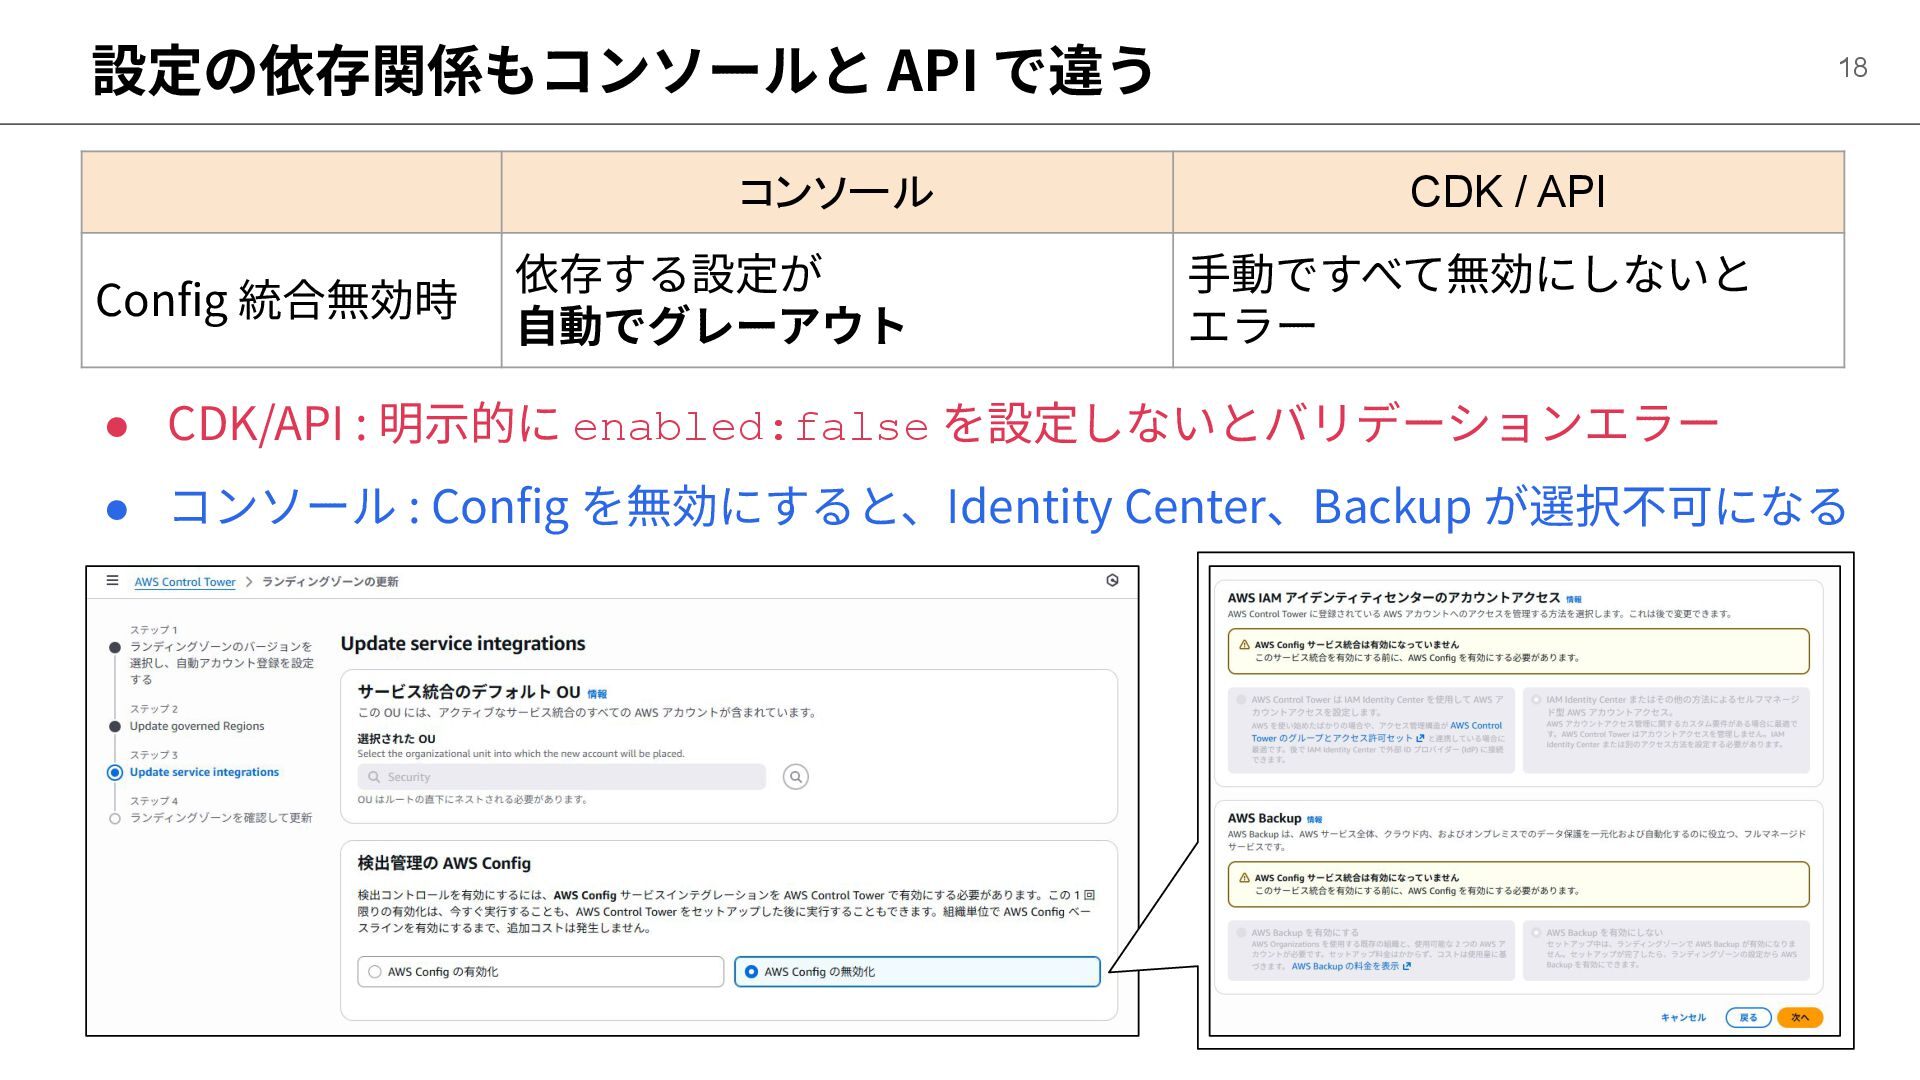Image resolution: width=1920 pixels, height=1080 pixels.
Task: Select AWS Config の無効化 radio option
Action: pyautogui.click(x=751, y=971)
